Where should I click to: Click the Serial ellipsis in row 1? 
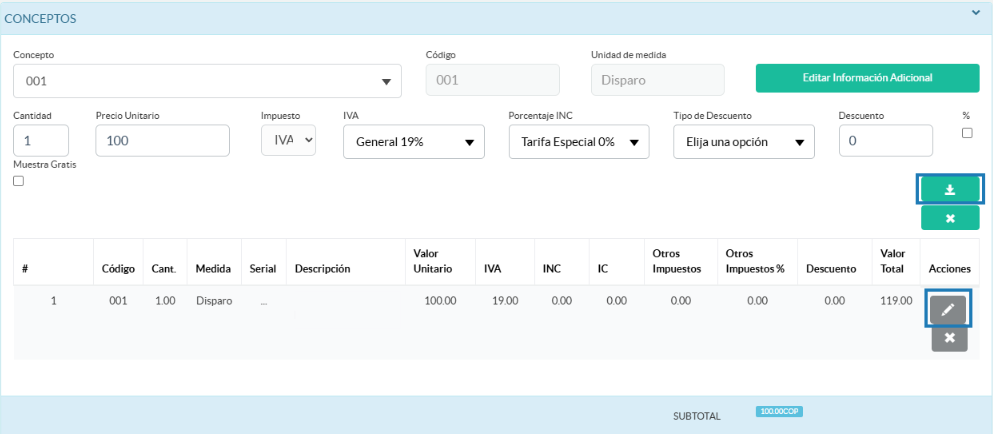point(263,301)
